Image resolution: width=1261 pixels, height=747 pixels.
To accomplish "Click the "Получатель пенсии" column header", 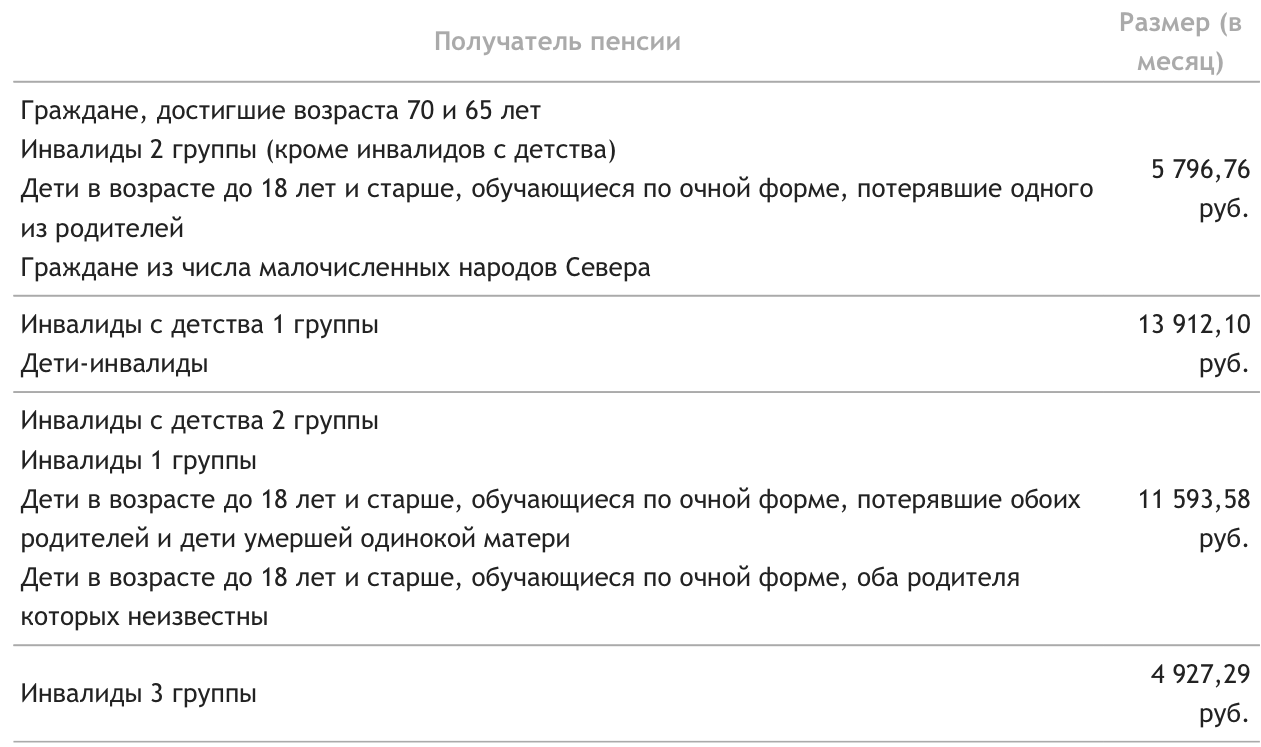I will pos(558,42).
